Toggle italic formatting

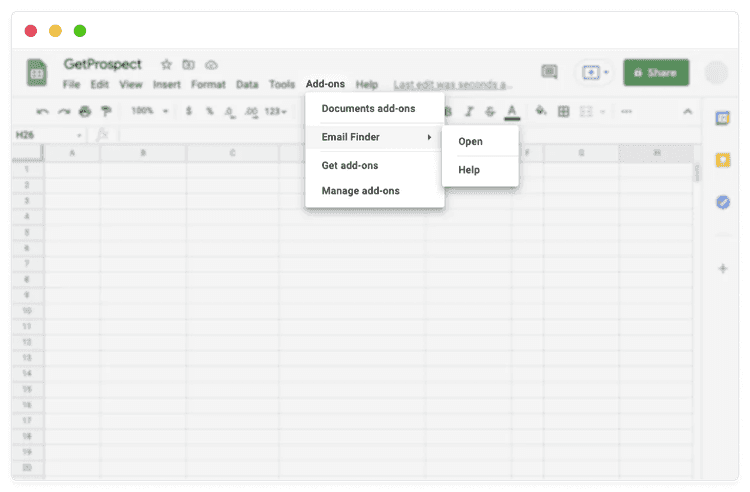coord(469,111)
